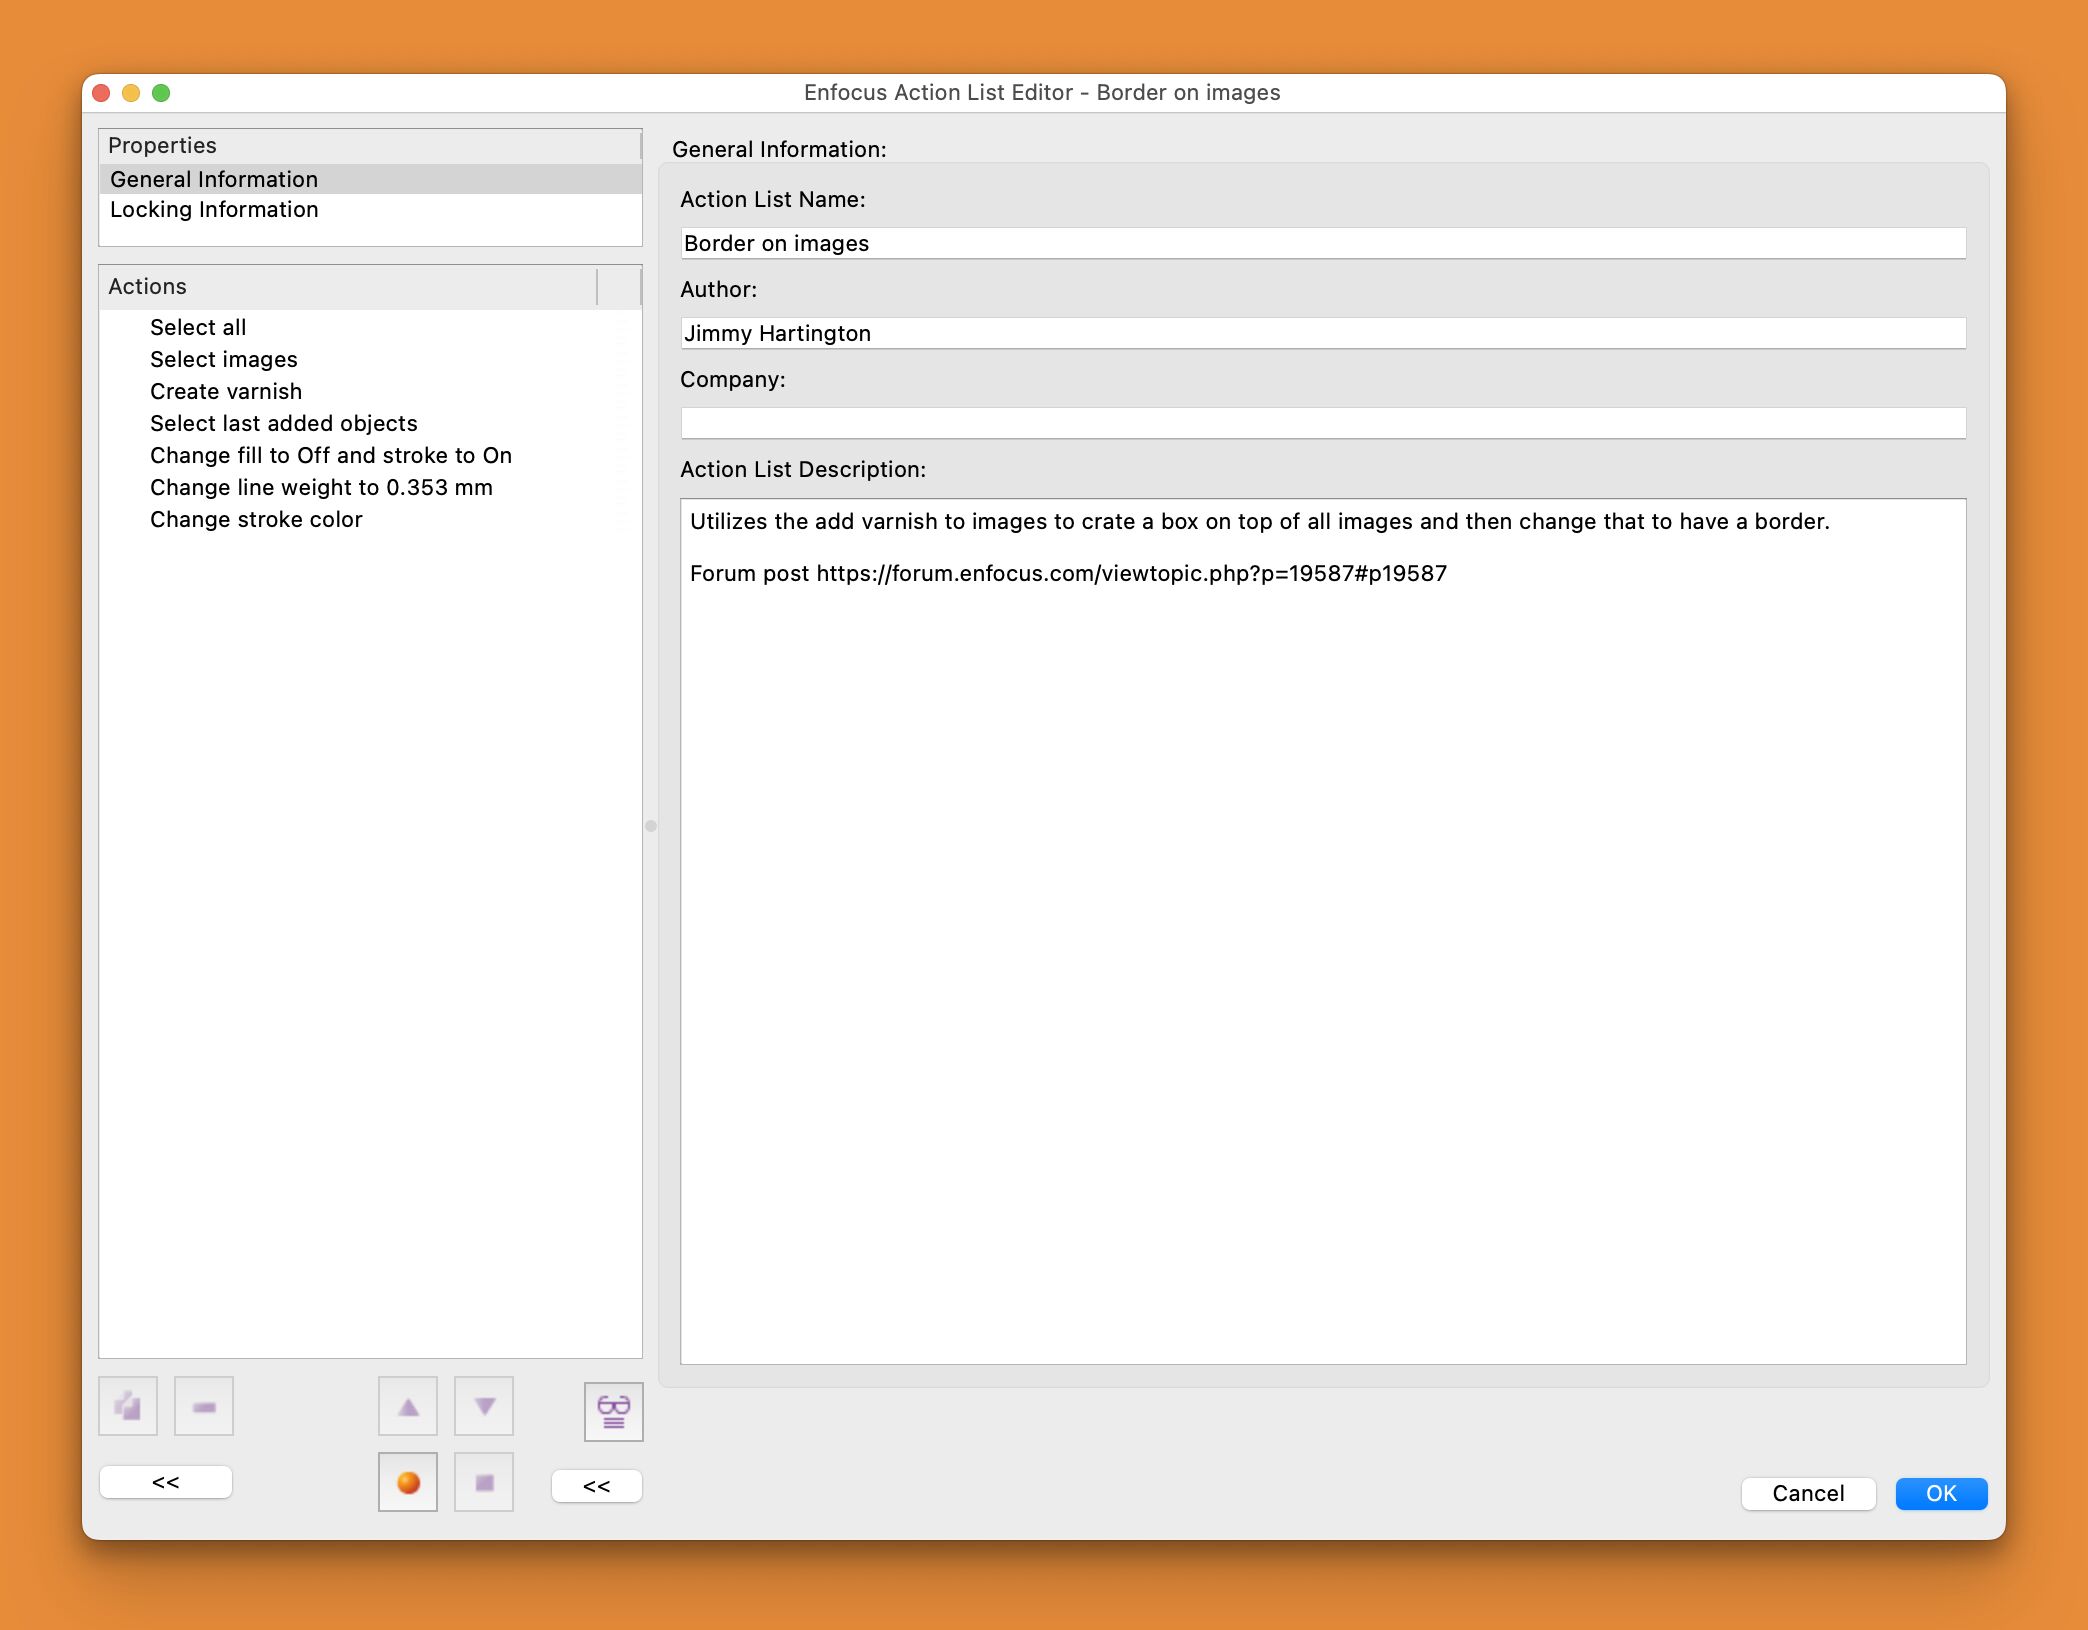The height and width of the screenshot is (1630, 2088).
Task: Cancel the Action List Editor dialog
Action: 1807,1493
